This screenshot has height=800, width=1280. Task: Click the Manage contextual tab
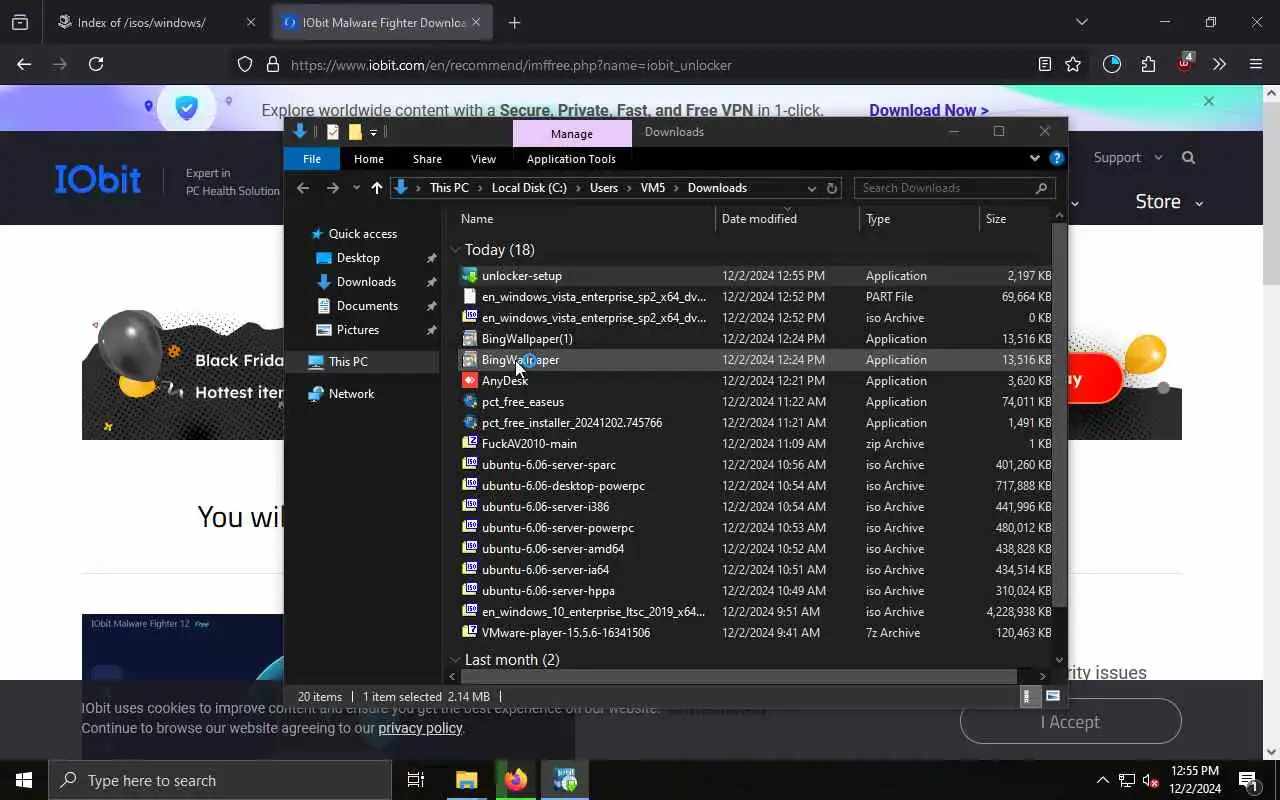[572, 133]
